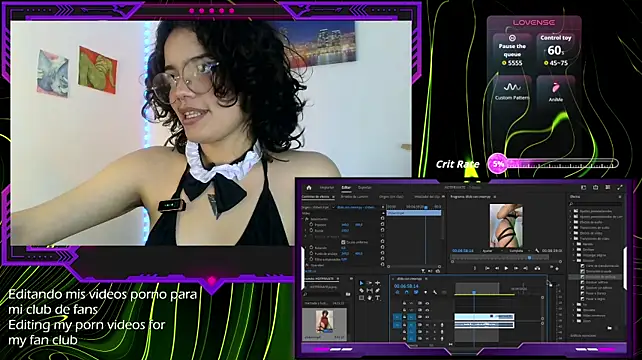Open the quick export icon at top right
Image resolution: width=642 pixels, height=360 pixels.
pyautogui.click(x=596, y=188)
